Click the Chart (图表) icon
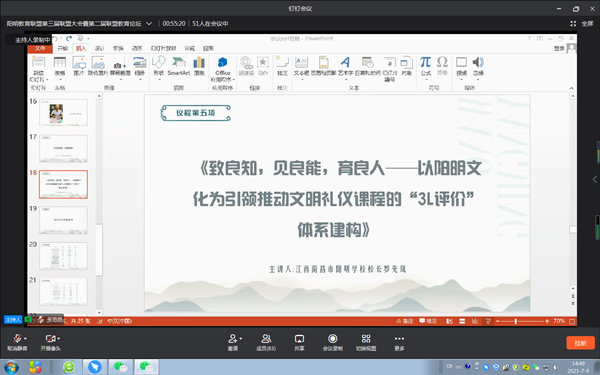The width and height of the screenshot is (600, 375). tap(199, 62)
